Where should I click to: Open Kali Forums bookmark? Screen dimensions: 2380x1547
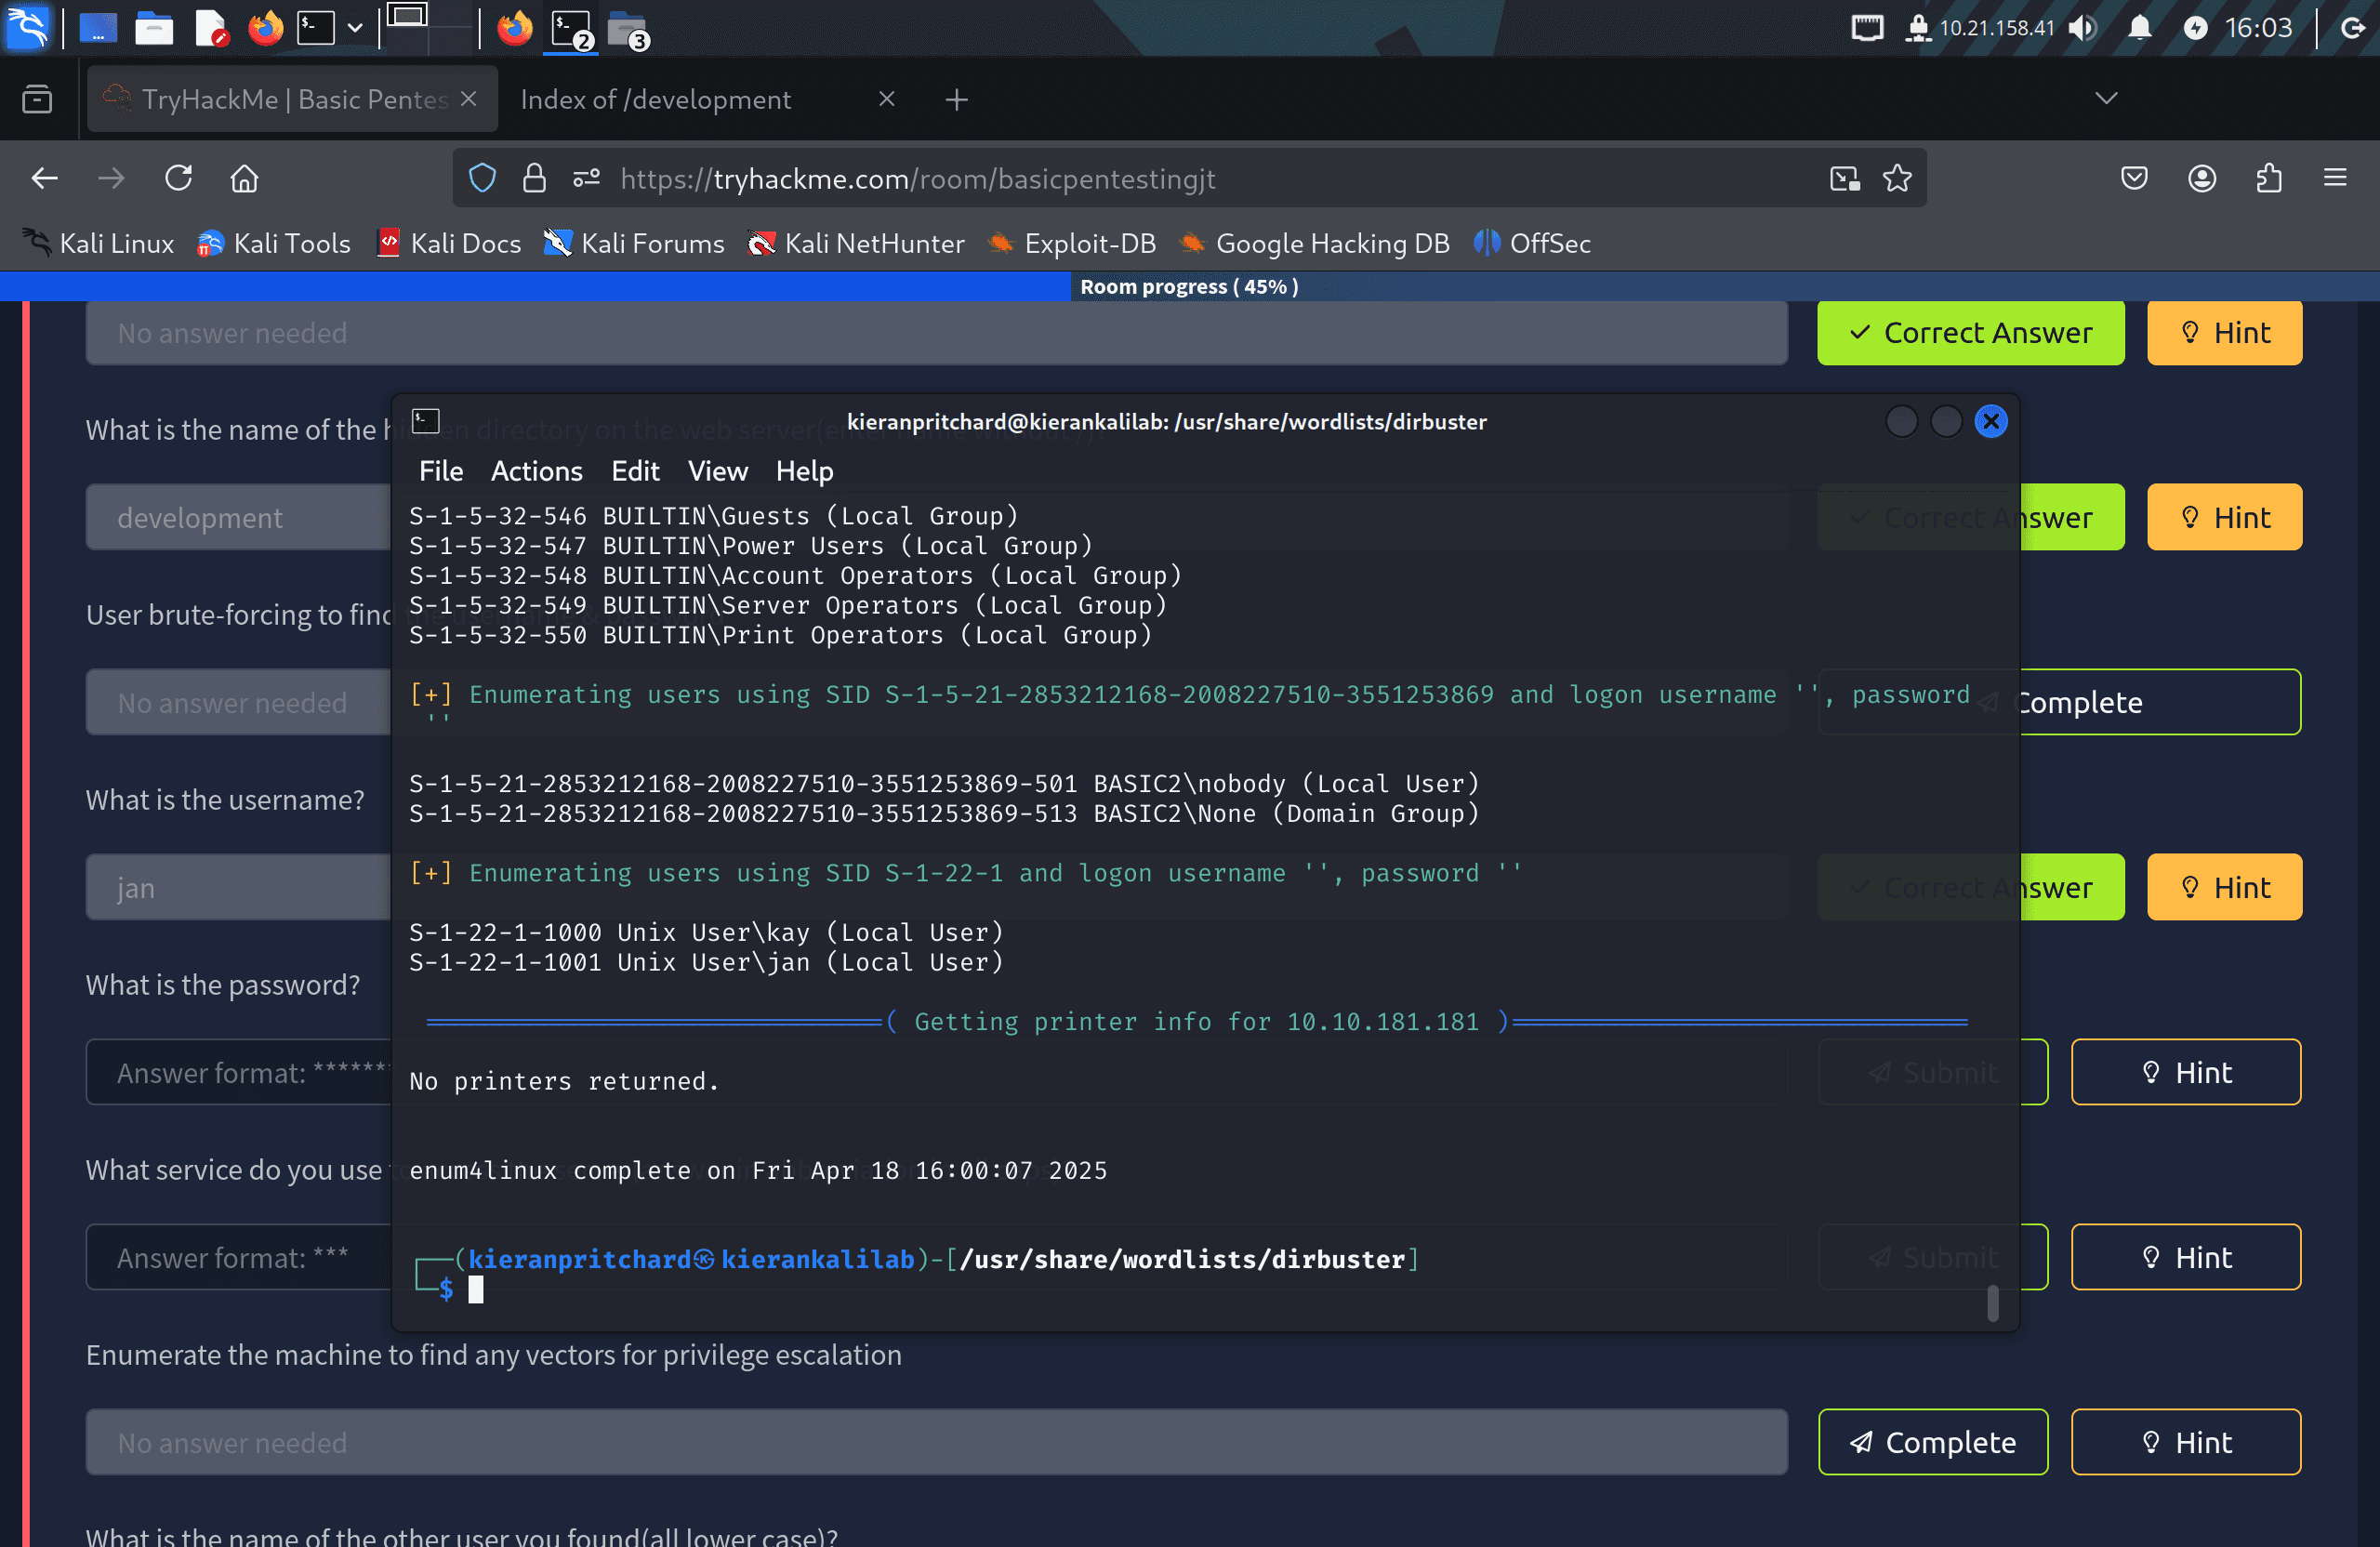[x=634, y=243]
